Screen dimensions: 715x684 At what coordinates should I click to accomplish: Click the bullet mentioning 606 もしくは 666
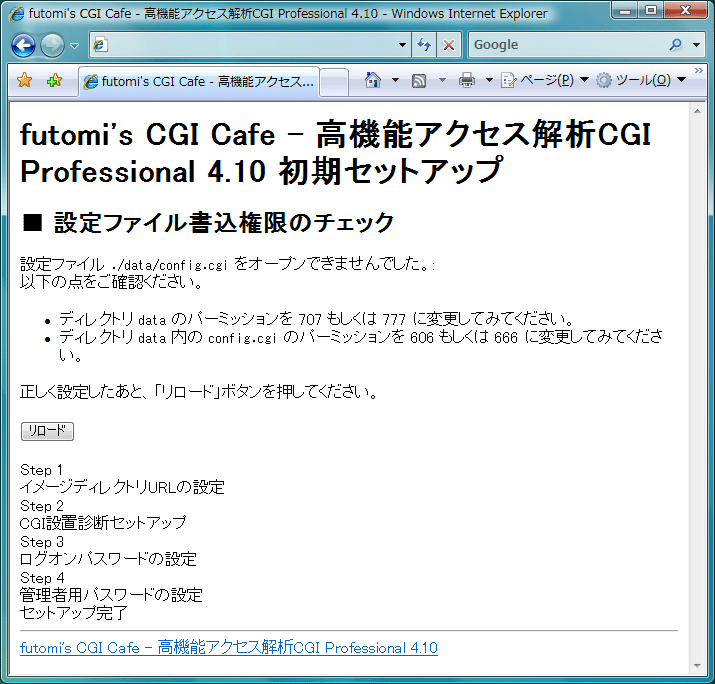pos(360,346)
